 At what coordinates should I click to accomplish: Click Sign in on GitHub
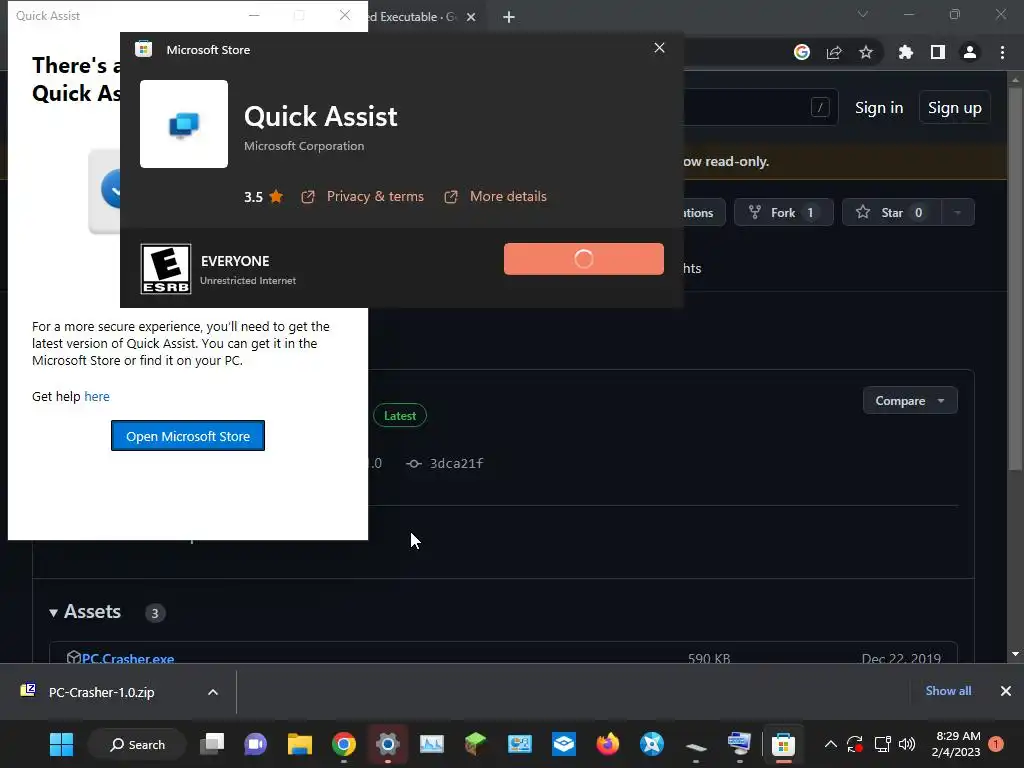coord(879,108)
